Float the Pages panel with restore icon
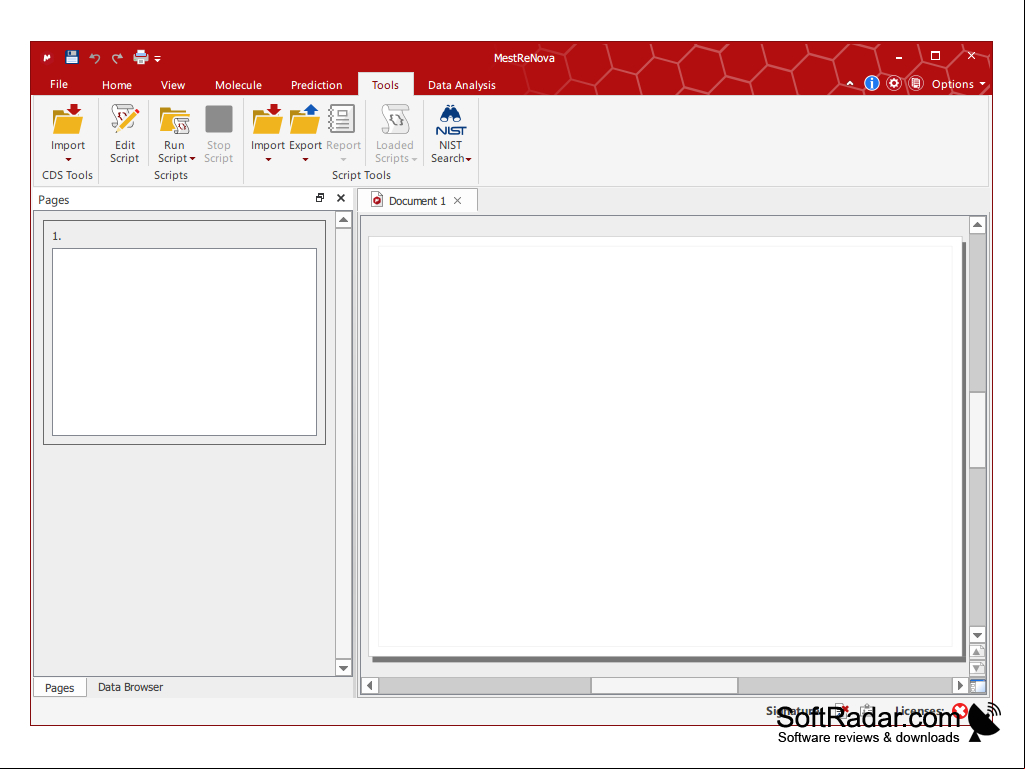 (x=320, y=198)
